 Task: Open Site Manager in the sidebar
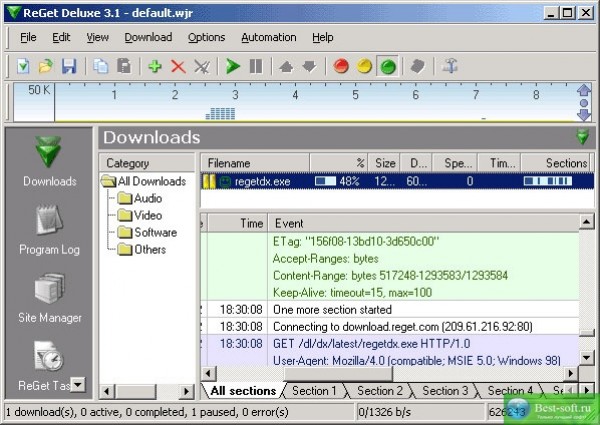(50, 298)
